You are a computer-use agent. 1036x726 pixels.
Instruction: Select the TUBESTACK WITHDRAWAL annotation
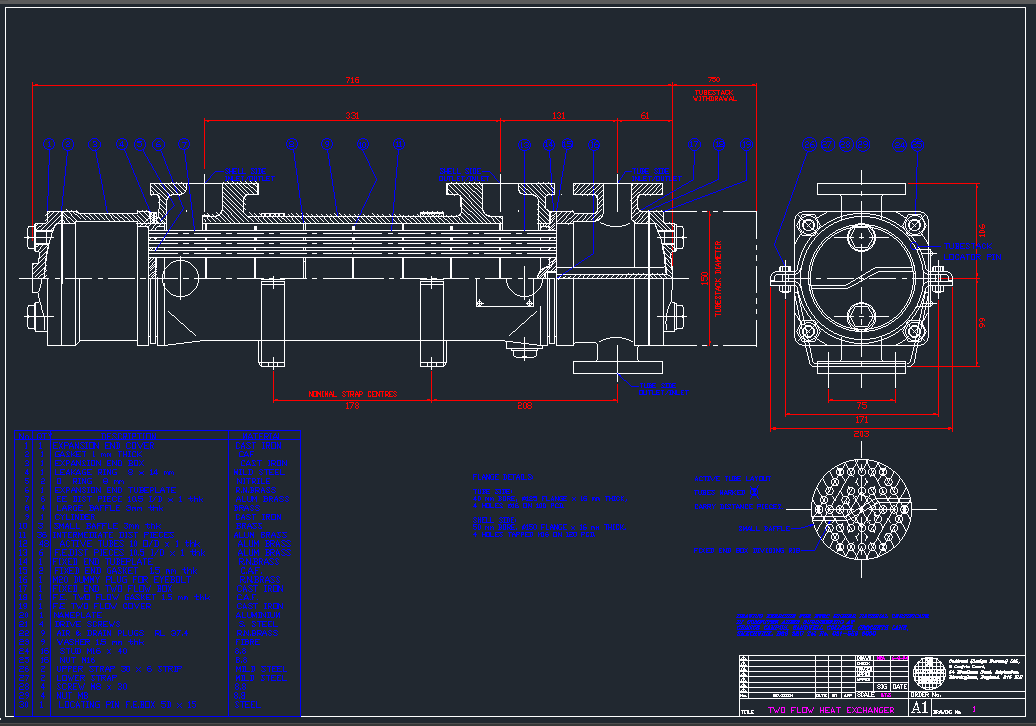click(x=715, y=95)
